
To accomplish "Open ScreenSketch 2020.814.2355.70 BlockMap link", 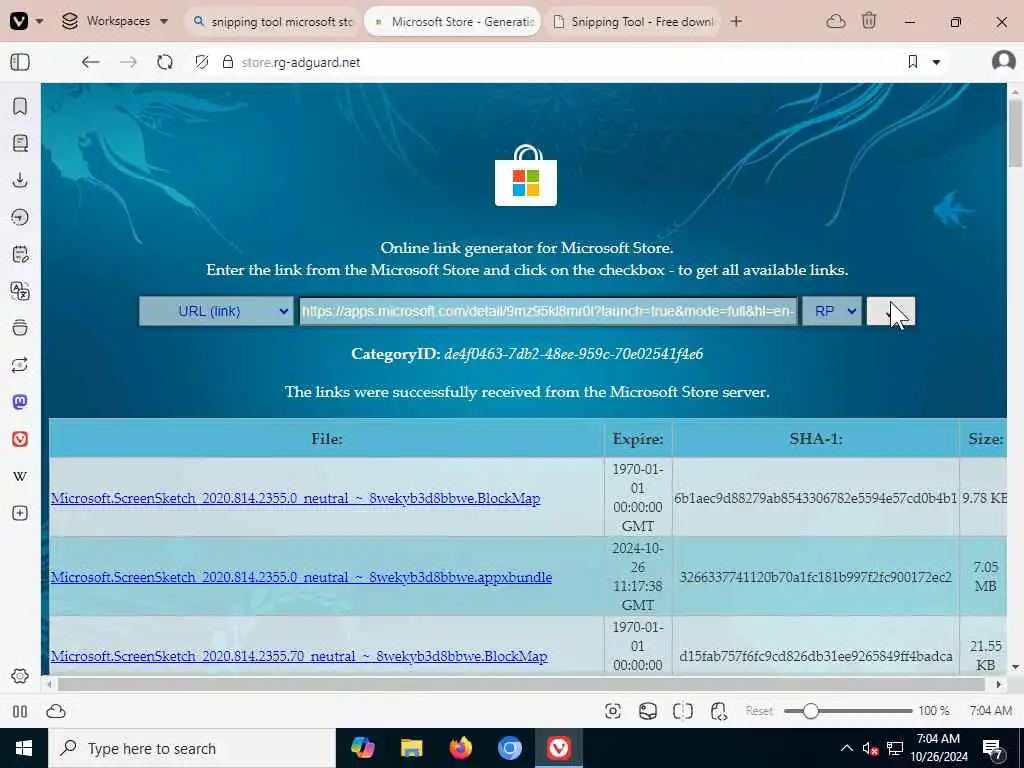I will point(299,656).
